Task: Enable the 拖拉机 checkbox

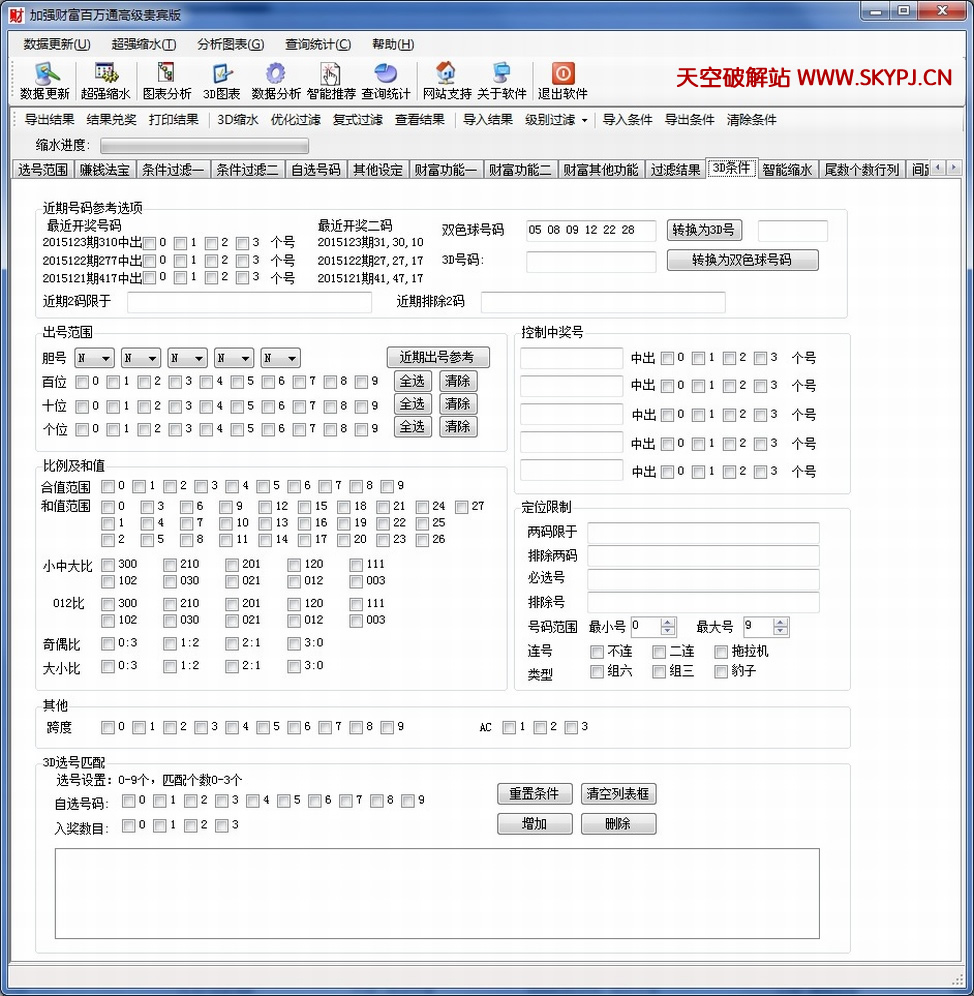Action: pos(721,652)
